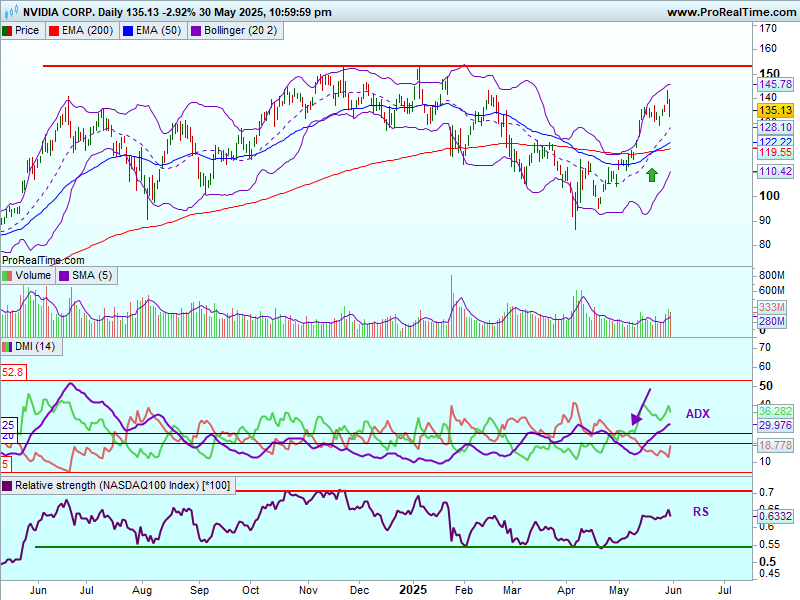The image size is (800, 600).
Task: Click the green upward arrow on the price chart
Action: 652,175
